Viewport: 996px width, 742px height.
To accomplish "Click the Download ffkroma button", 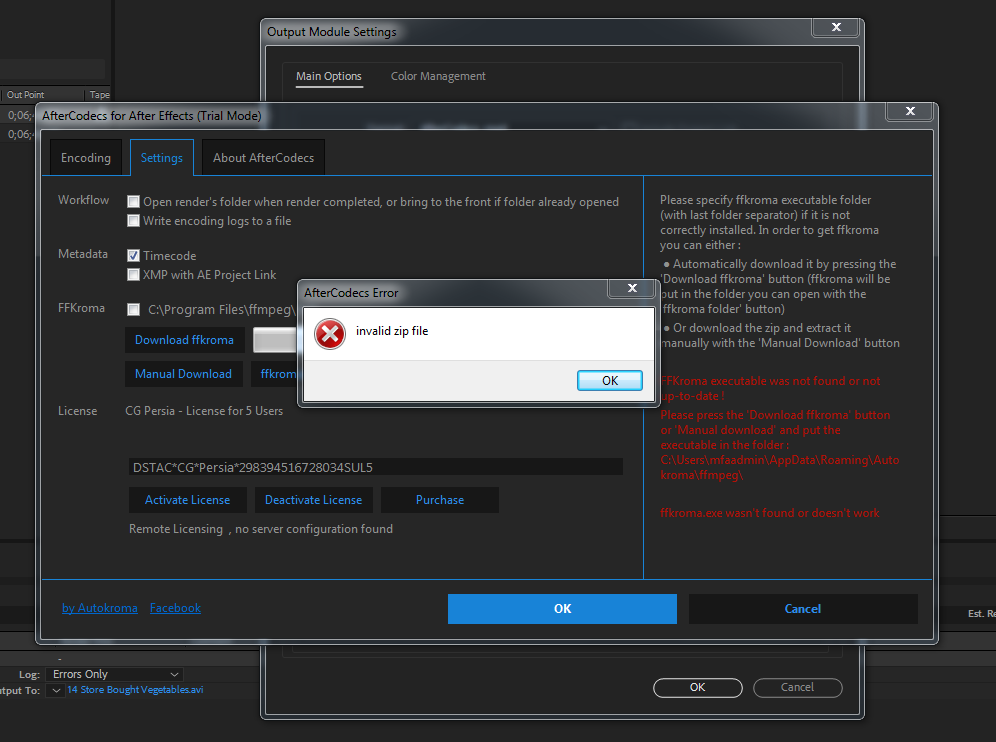I will (184, 340).
